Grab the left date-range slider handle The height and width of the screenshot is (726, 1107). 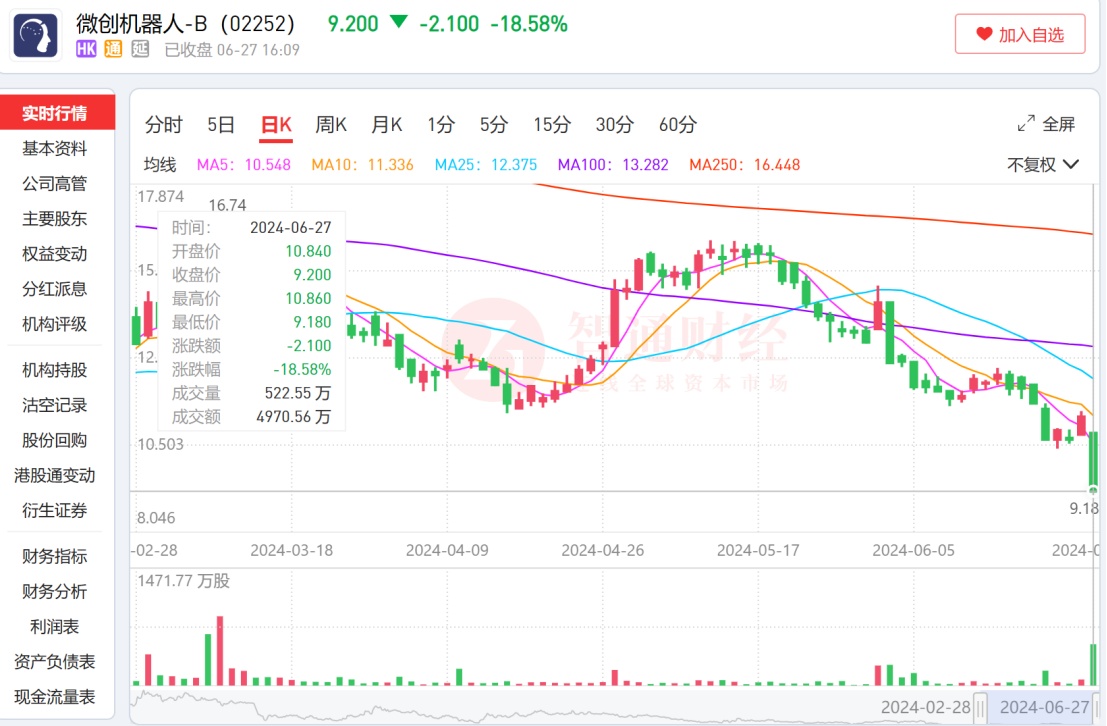(980, 707)
